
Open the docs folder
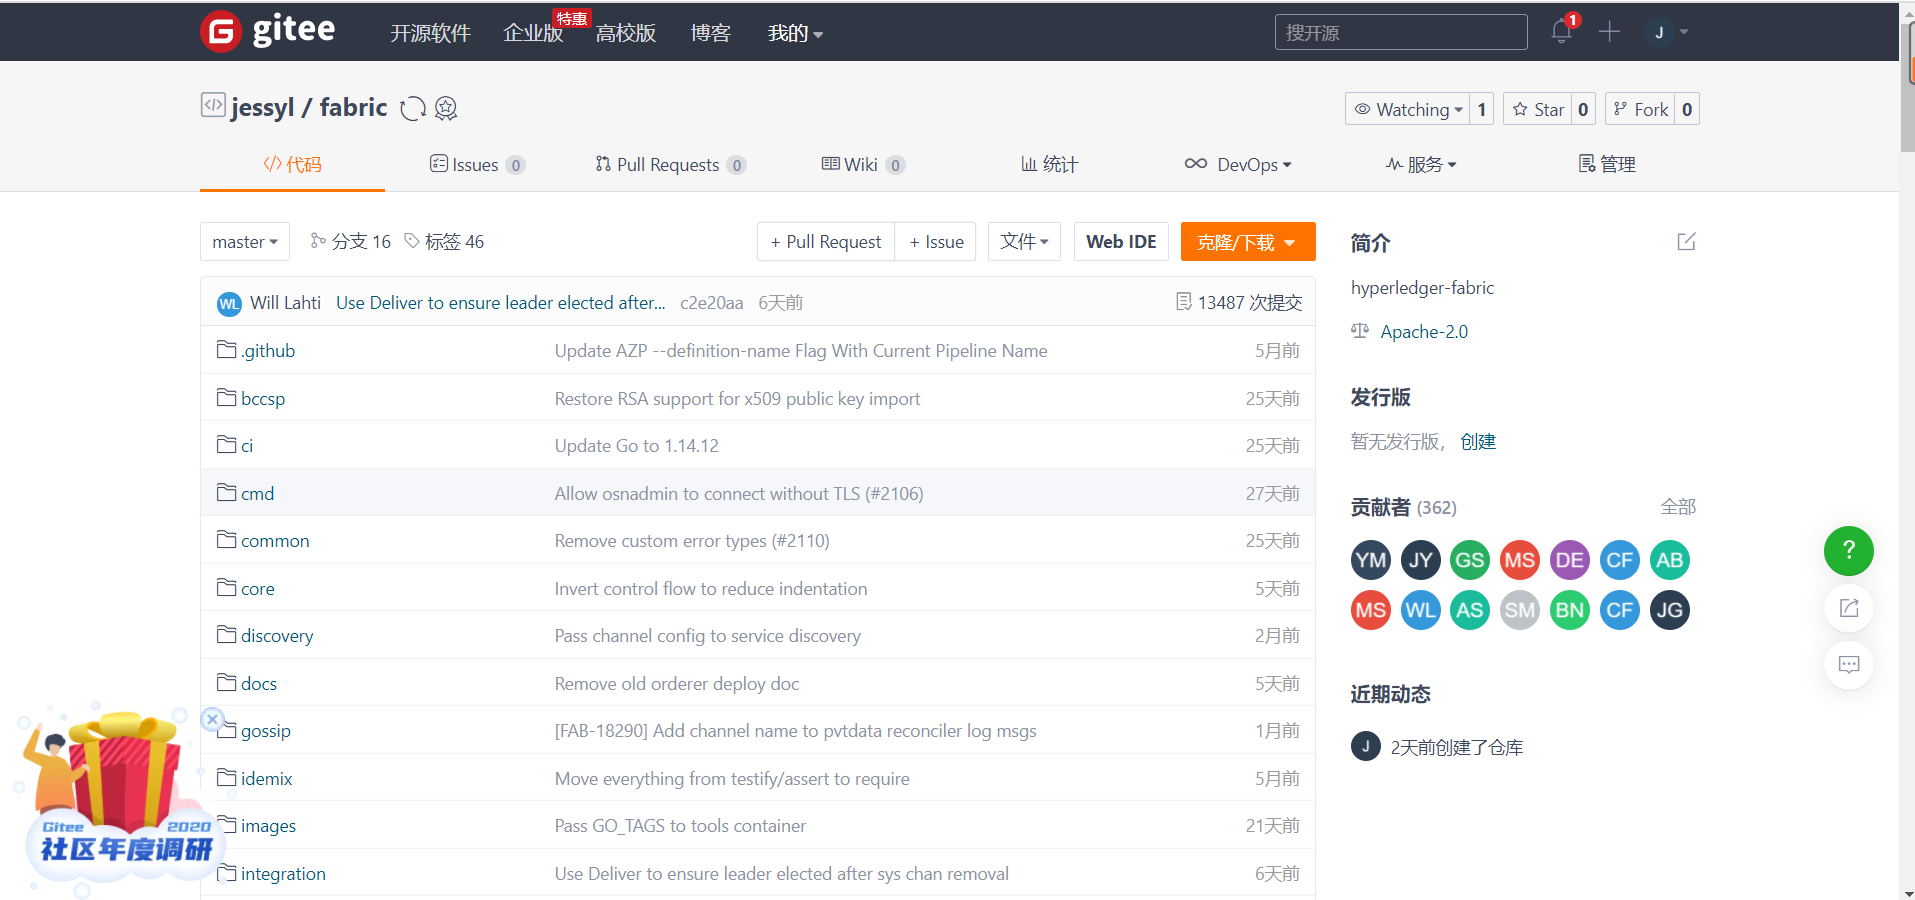click(259, 684)
